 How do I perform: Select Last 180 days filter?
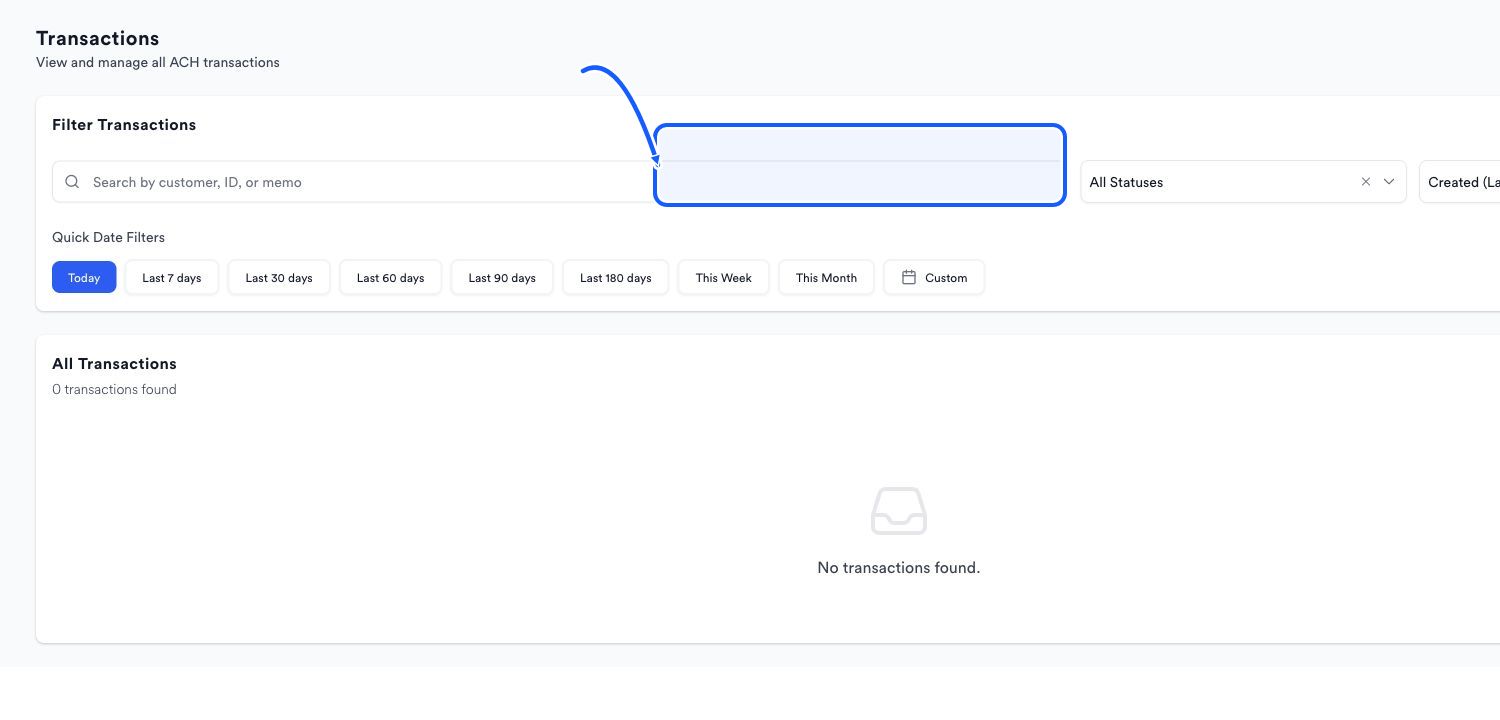(616, 278)
